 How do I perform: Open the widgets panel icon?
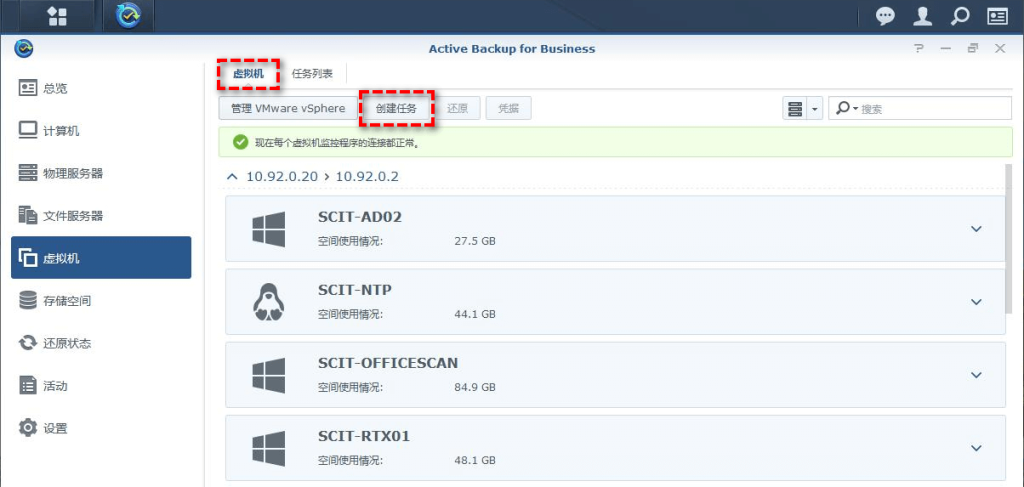tap(997, 16)
